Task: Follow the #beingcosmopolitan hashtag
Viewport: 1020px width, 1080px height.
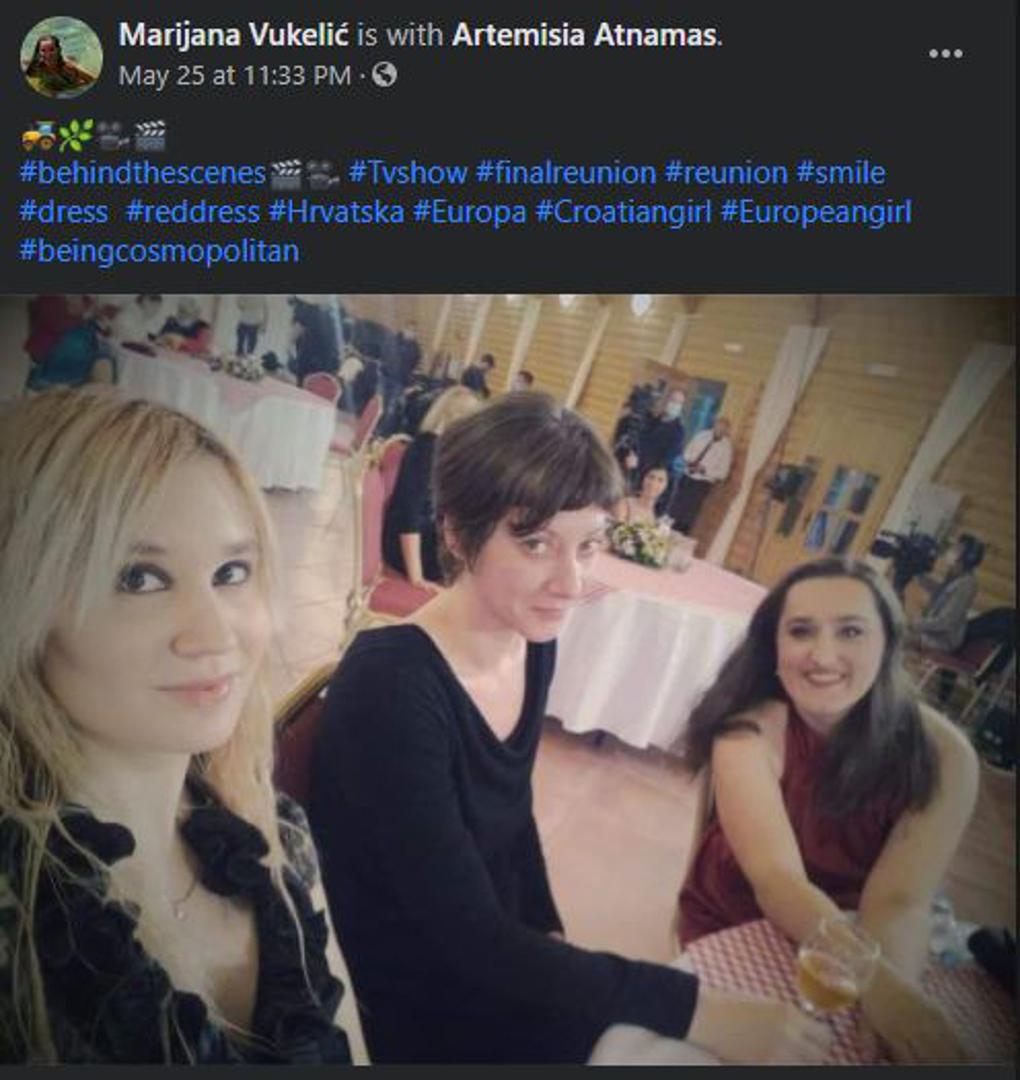Action: tap(159, 251)
